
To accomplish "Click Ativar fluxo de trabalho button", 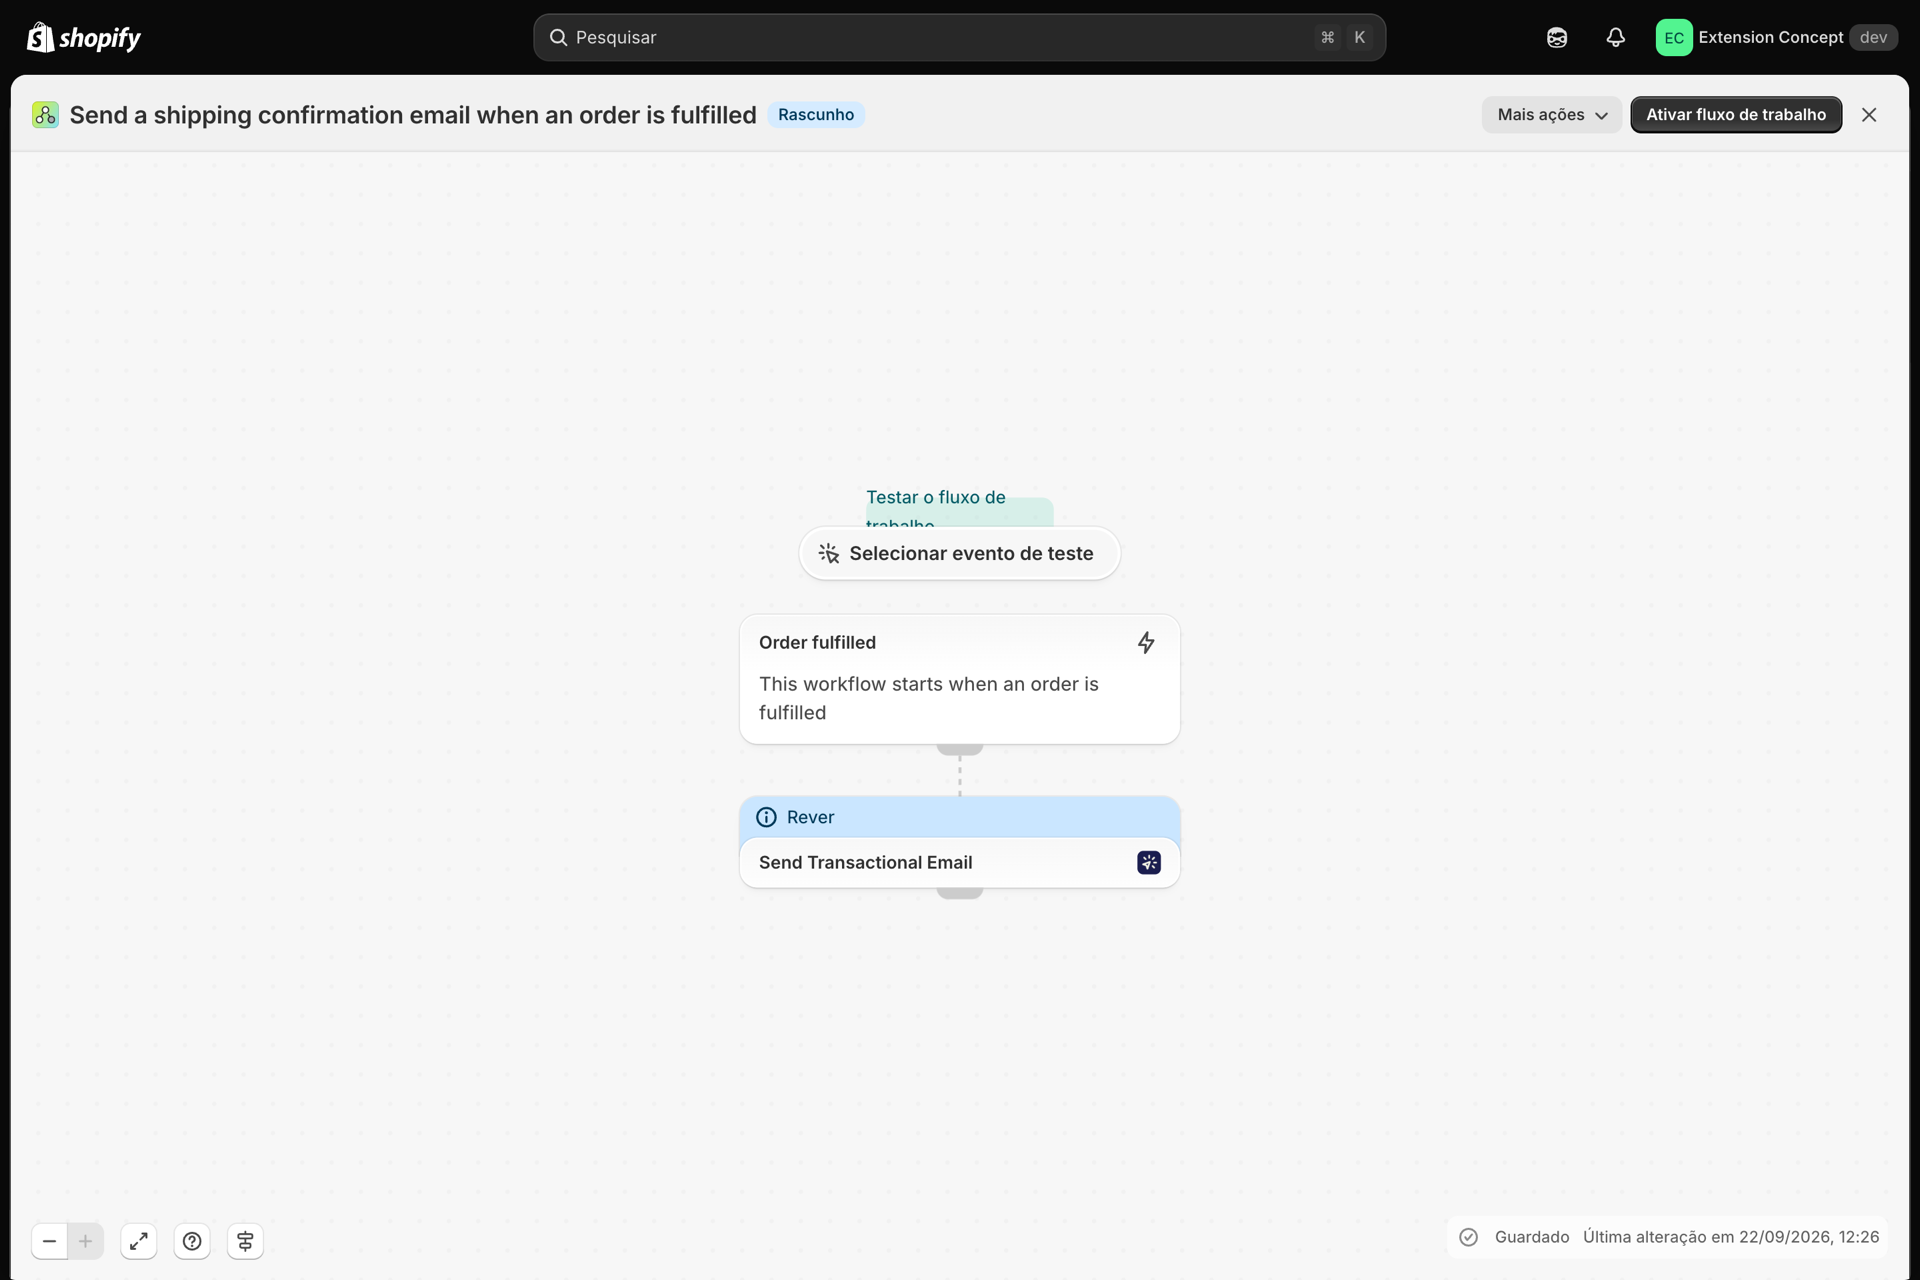I will [1736, 115].
